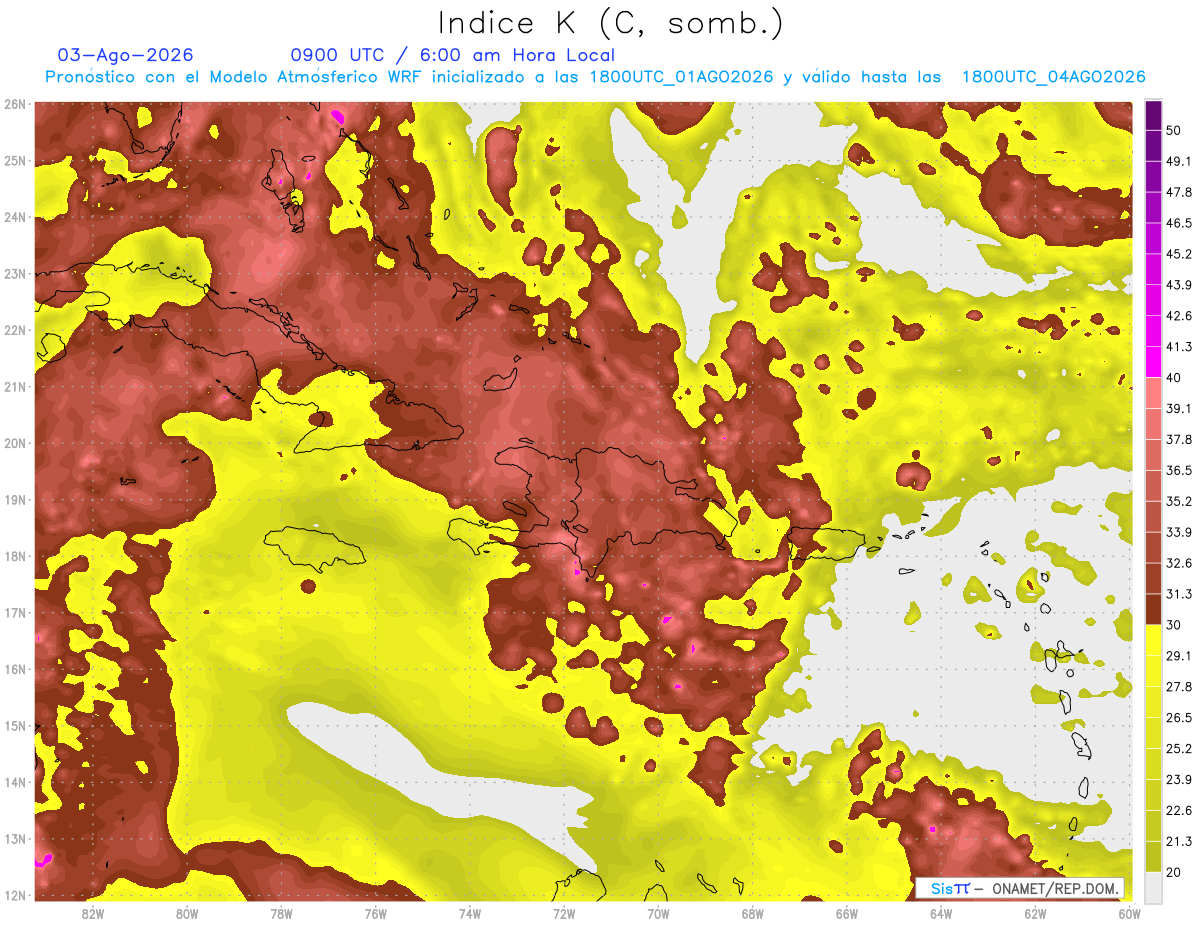The image size is (1200, 927).
Task: Click the colorbar value "45.2"
Action: tap(1179, 254)
